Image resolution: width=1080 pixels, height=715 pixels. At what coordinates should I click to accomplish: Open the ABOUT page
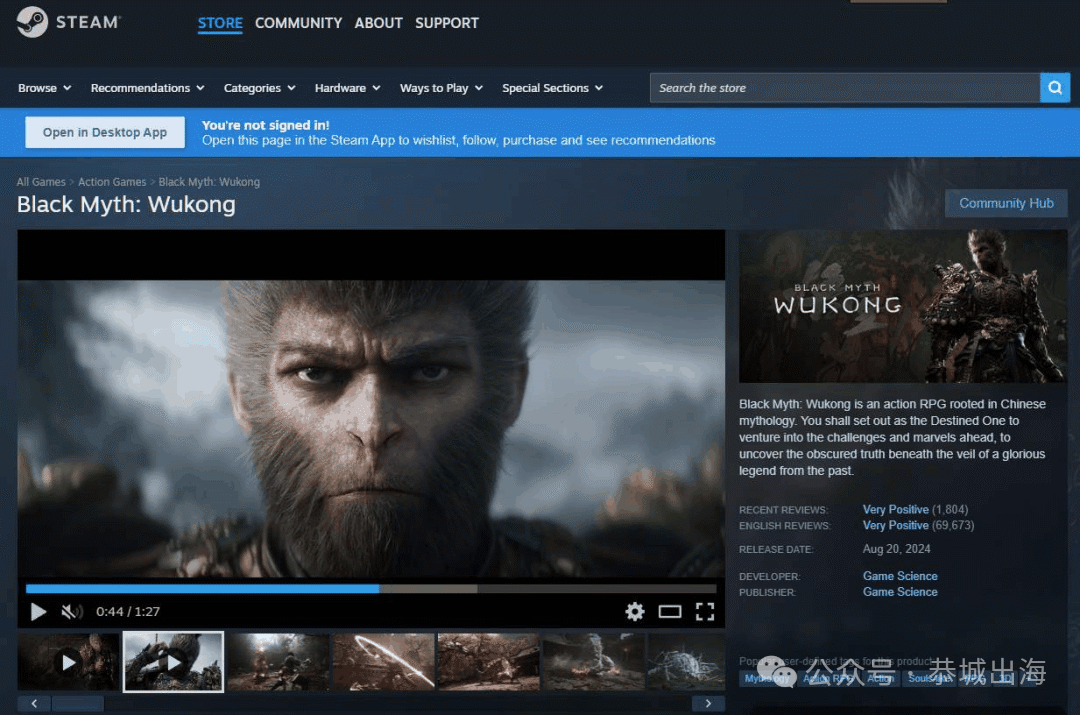[x=378, y=23]
